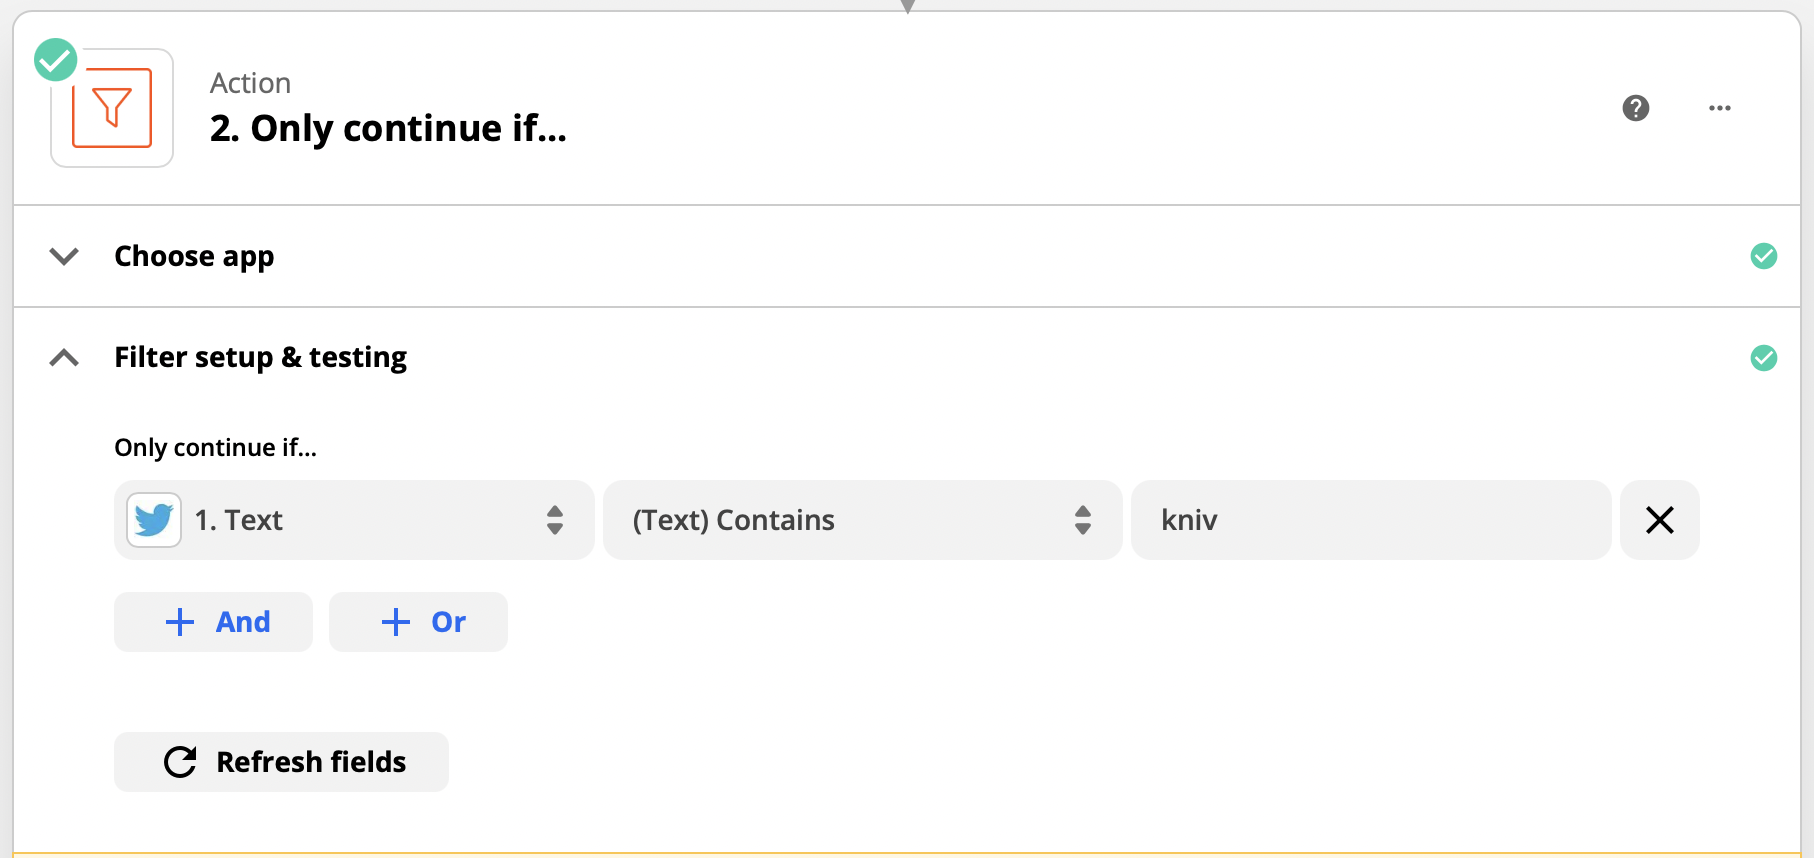Add an And condition
The width and height of the screenshot is (1814, 858).
[213, 622]
